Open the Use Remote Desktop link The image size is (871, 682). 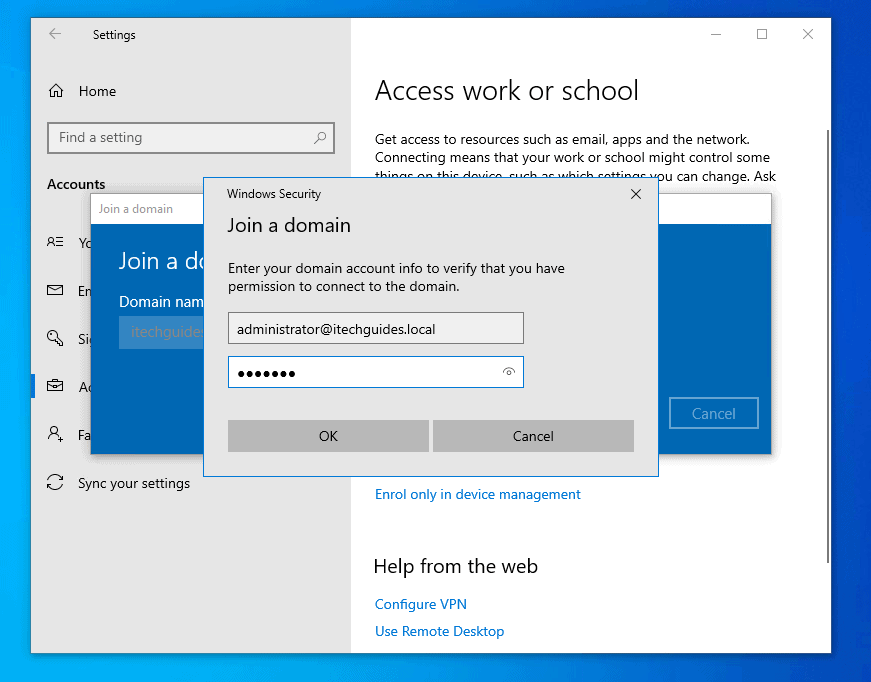[439, 631]
